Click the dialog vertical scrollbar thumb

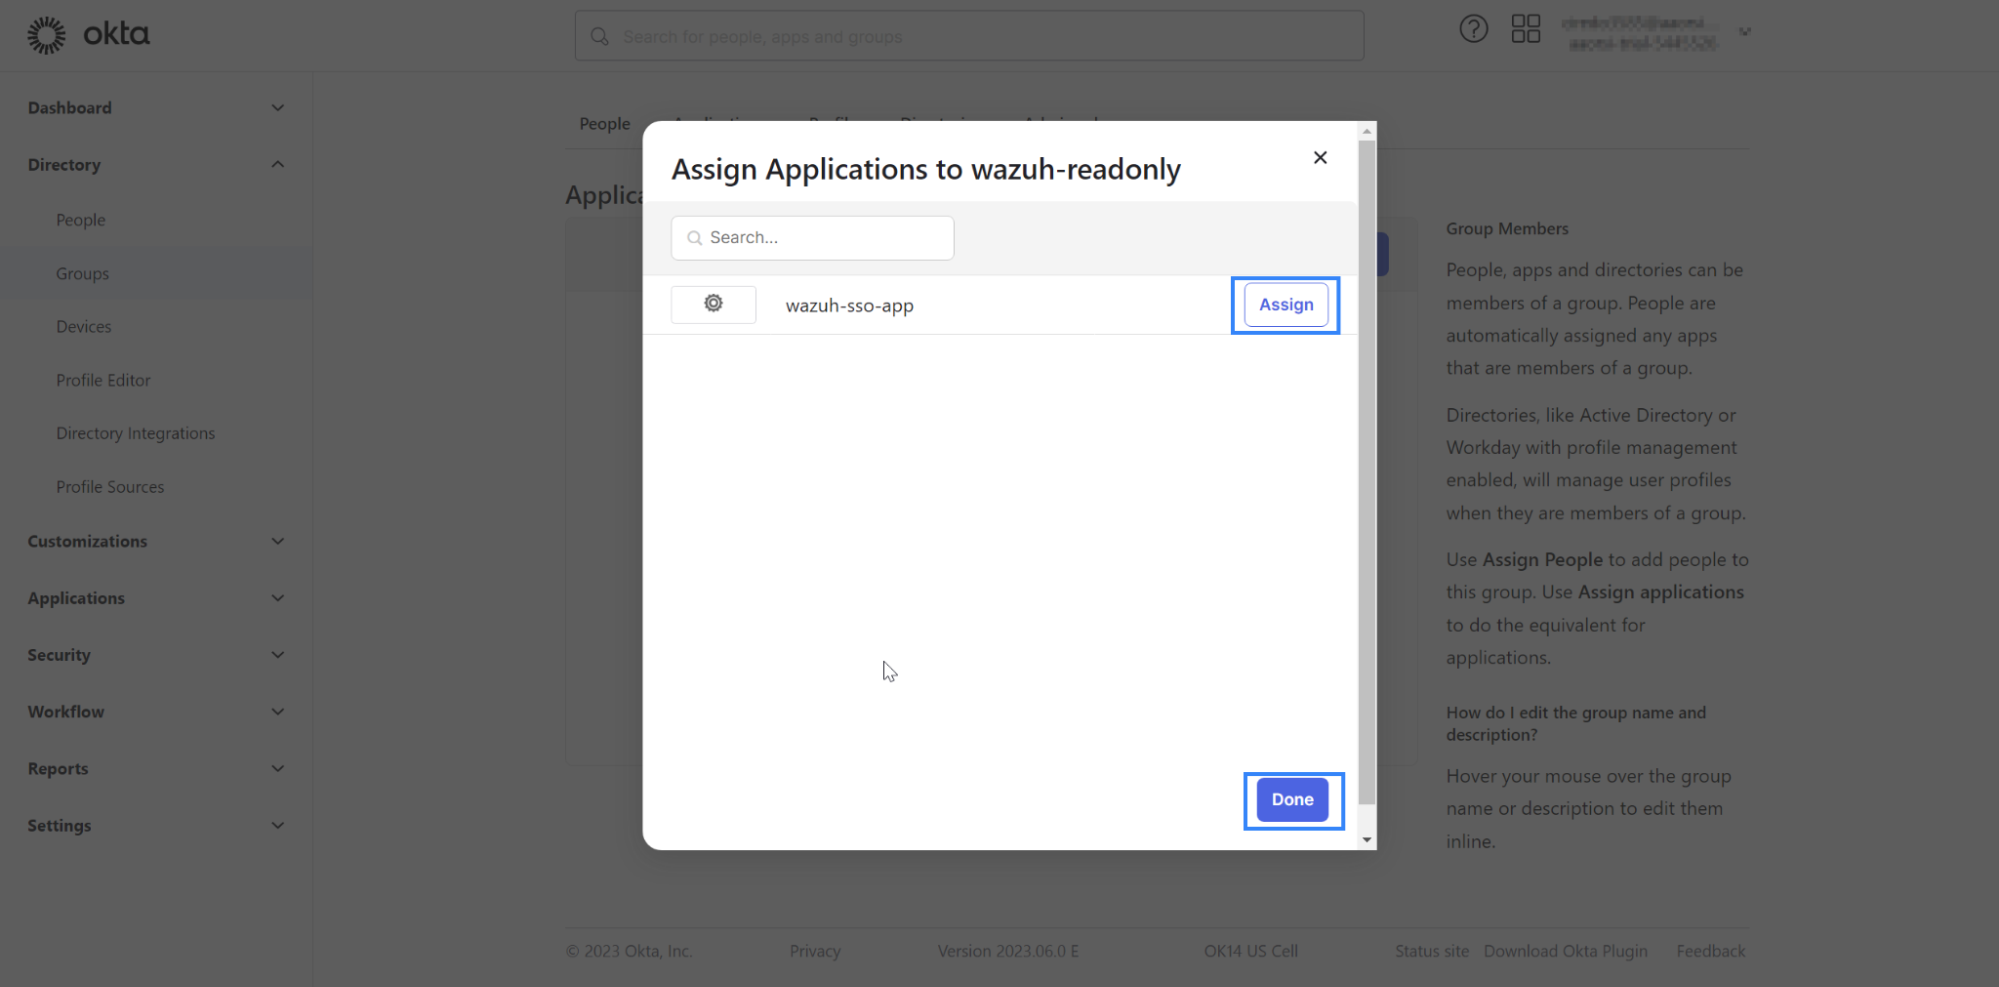(x=1367, y=472)
